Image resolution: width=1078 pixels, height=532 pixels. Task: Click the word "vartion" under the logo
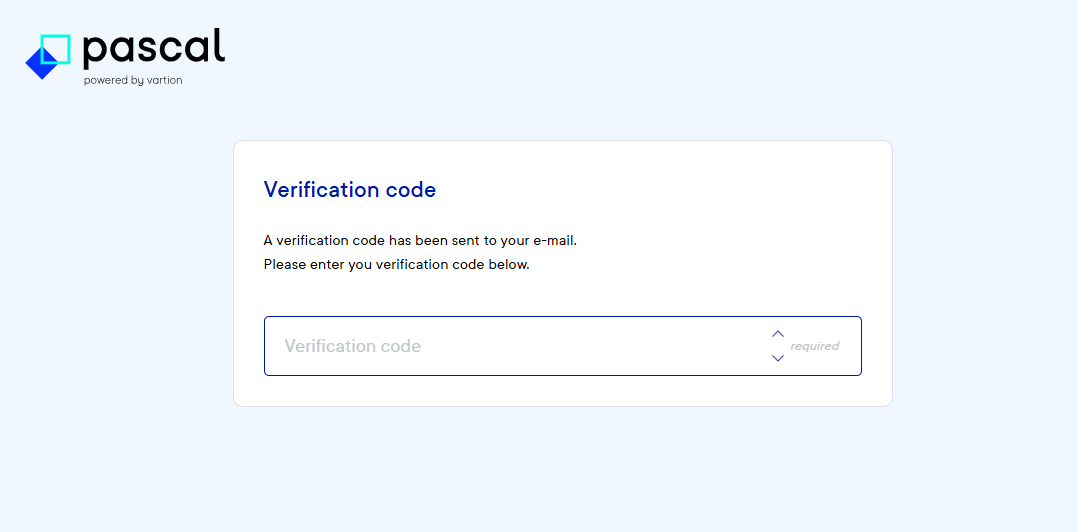coord(165,81)
